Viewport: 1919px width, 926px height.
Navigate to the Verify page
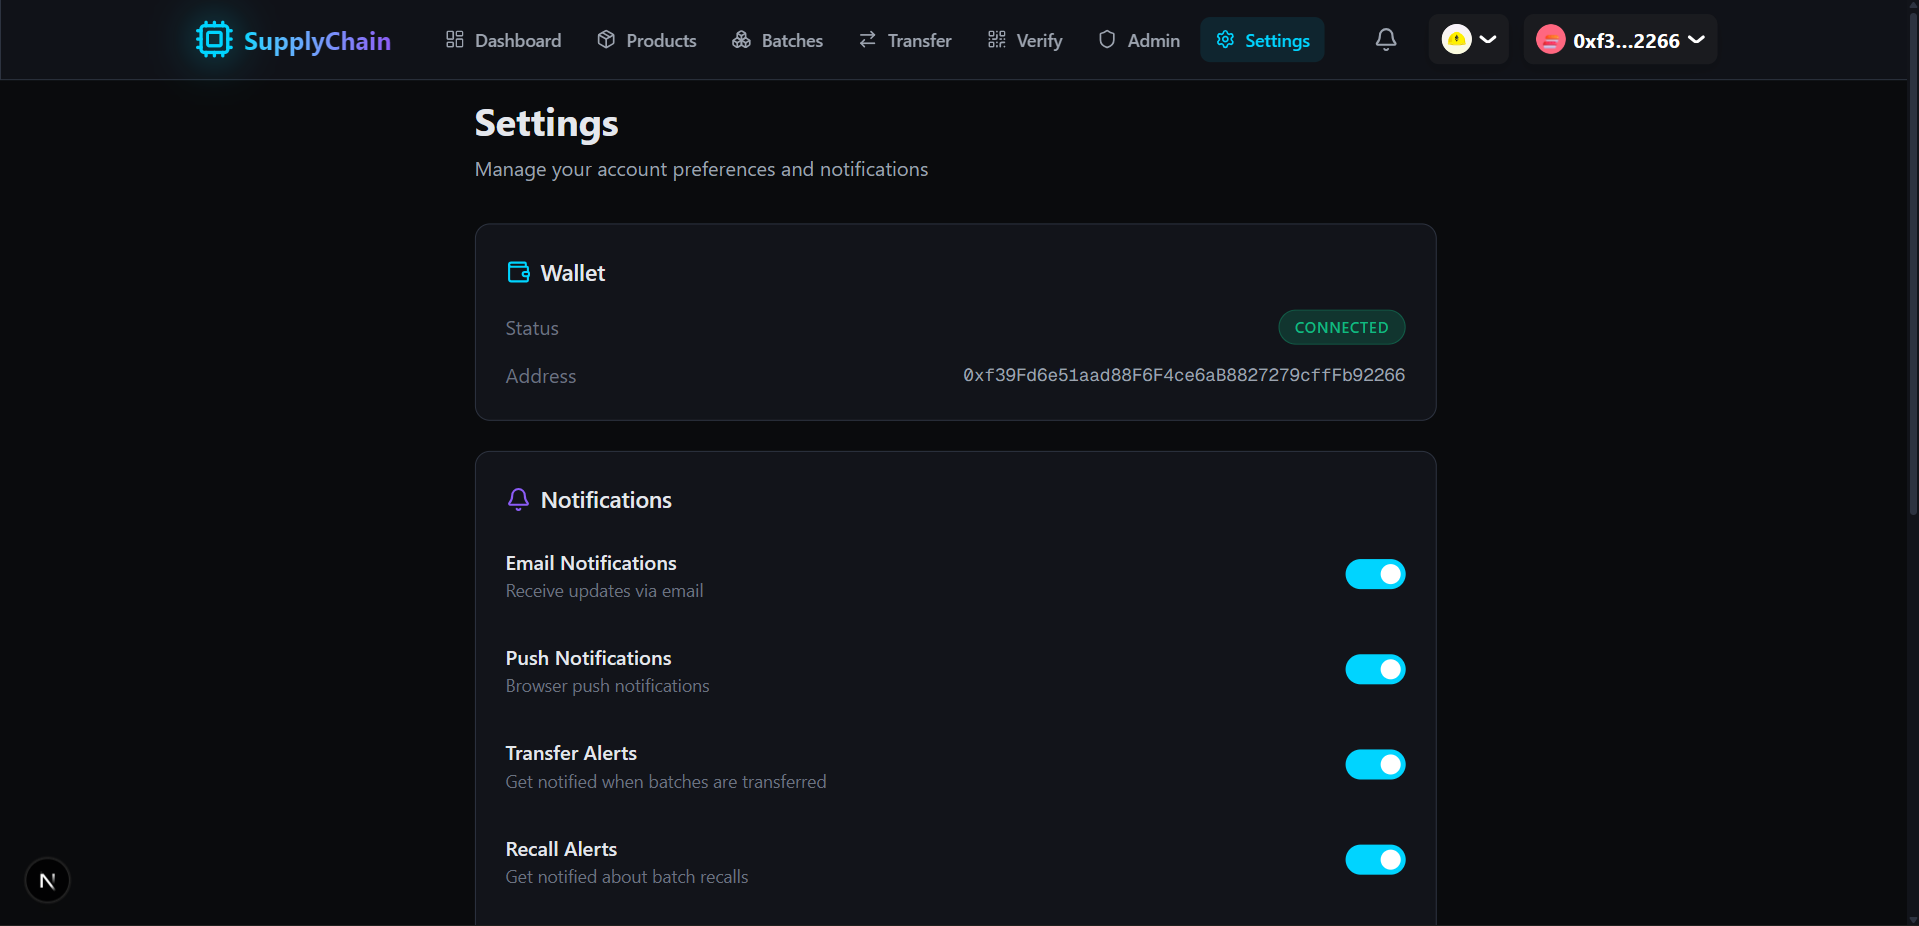(1025, 40)
